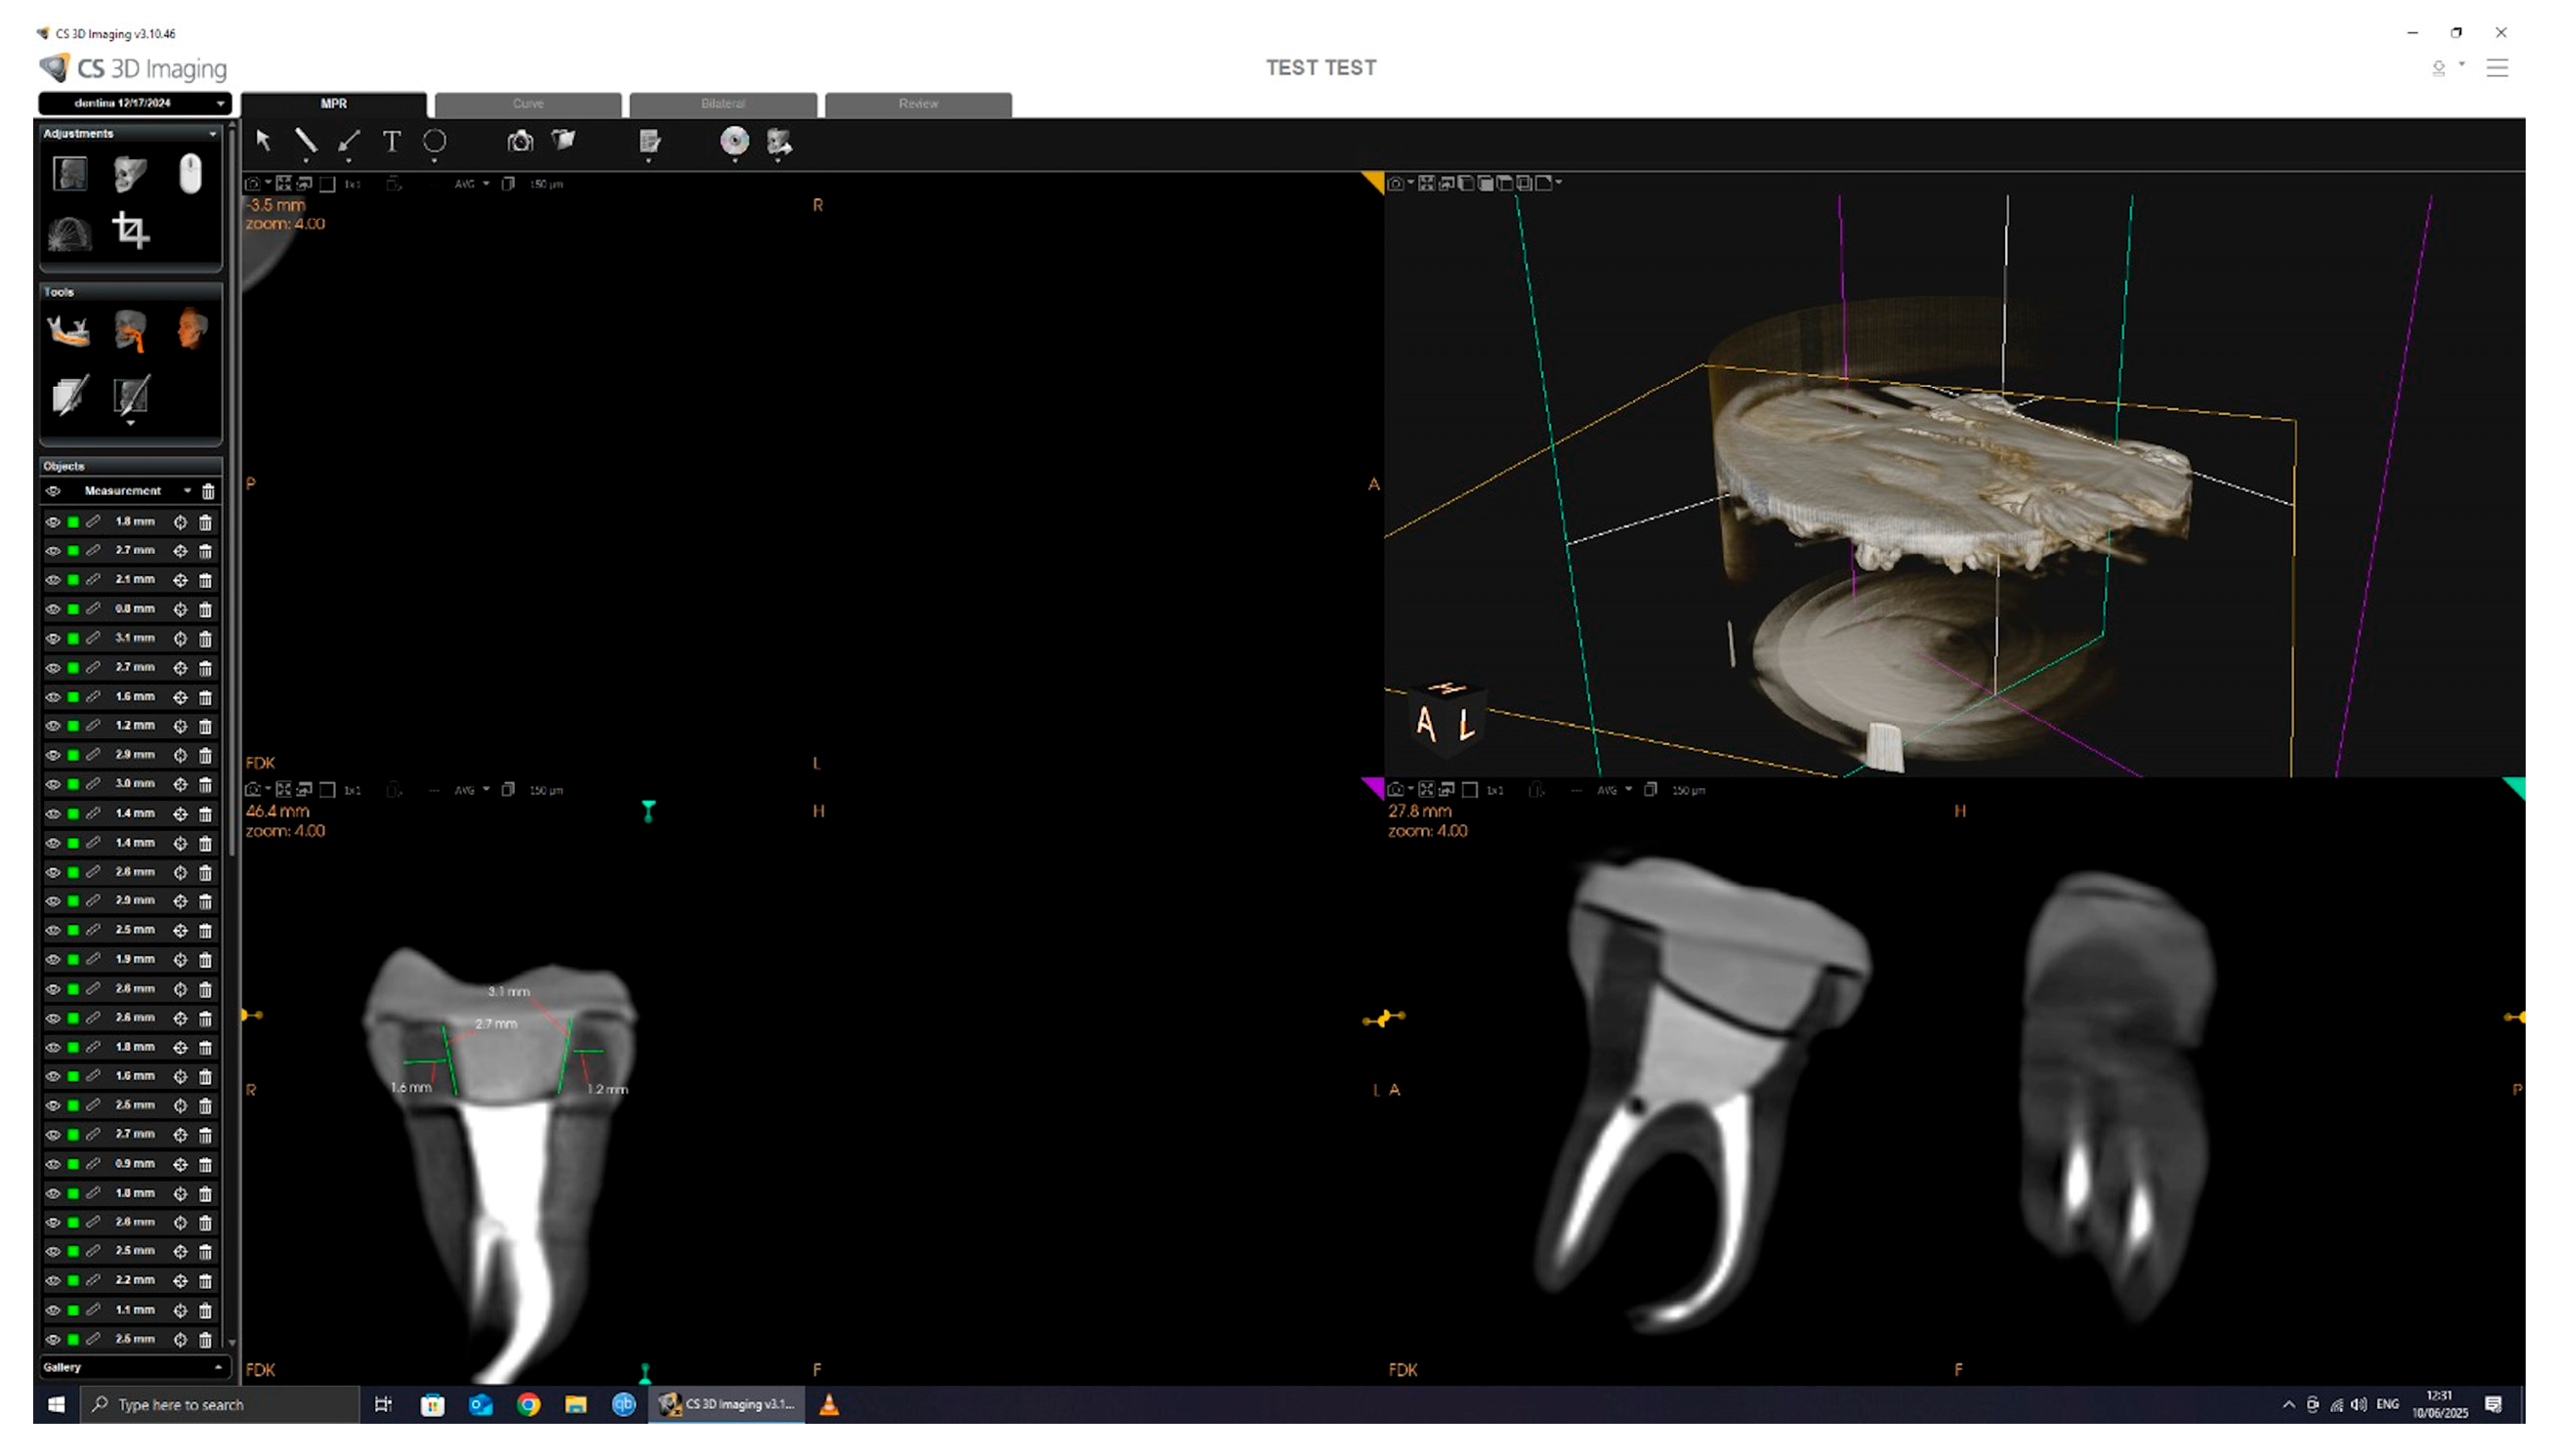The height and width of the screenshot is (1456, 2554).
Task: Take a snapshot with the camera tool
Action: [519, 142]
